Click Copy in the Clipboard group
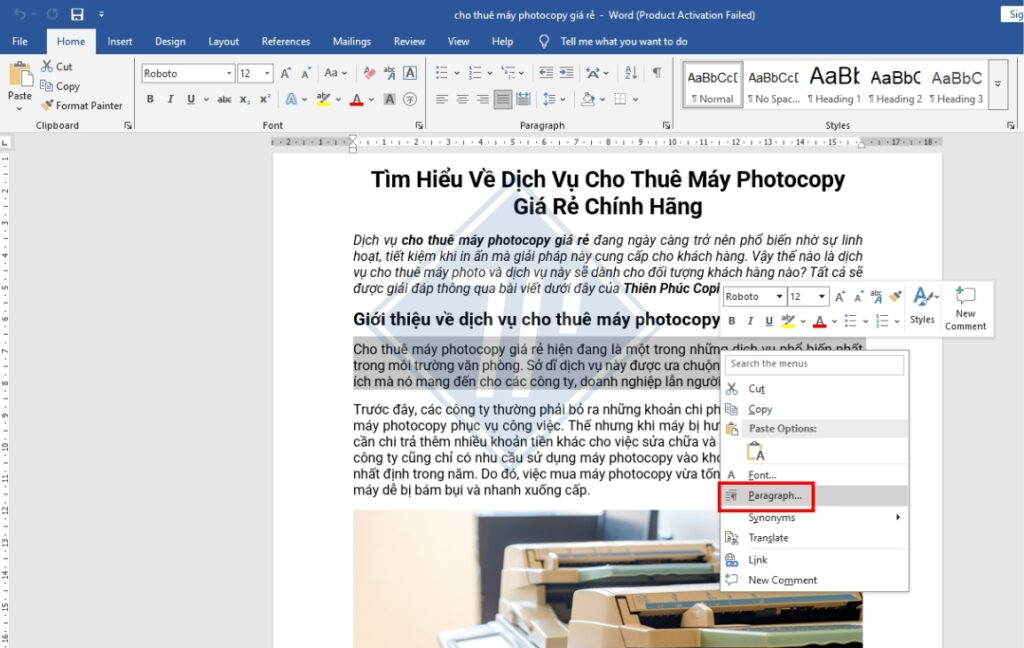Image resolution: width=1024 pixels, height=648 pixels. click(x=60, y=86)
